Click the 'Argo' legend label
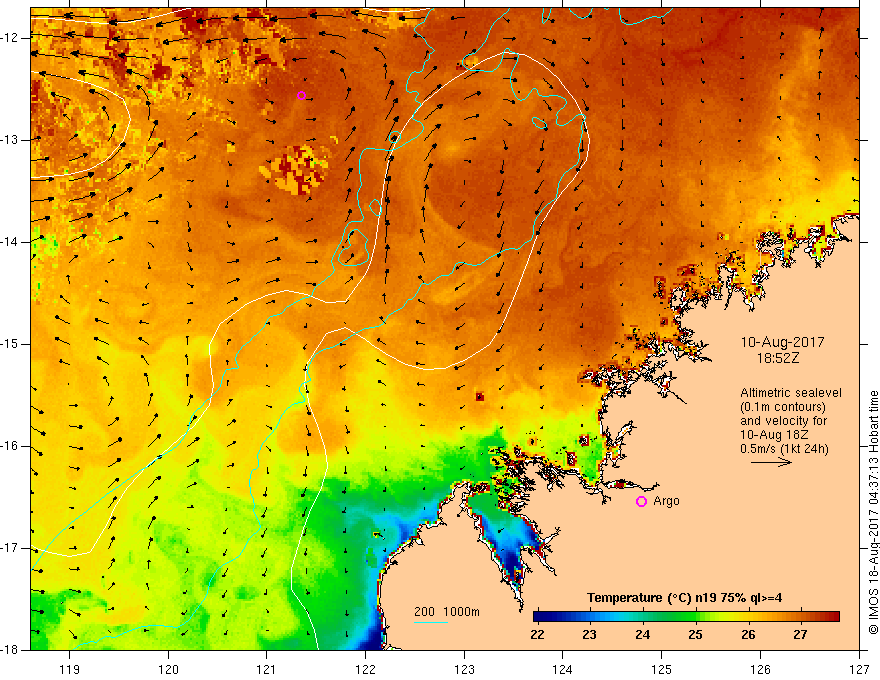 pyautogui.click(x=666, y=500)
